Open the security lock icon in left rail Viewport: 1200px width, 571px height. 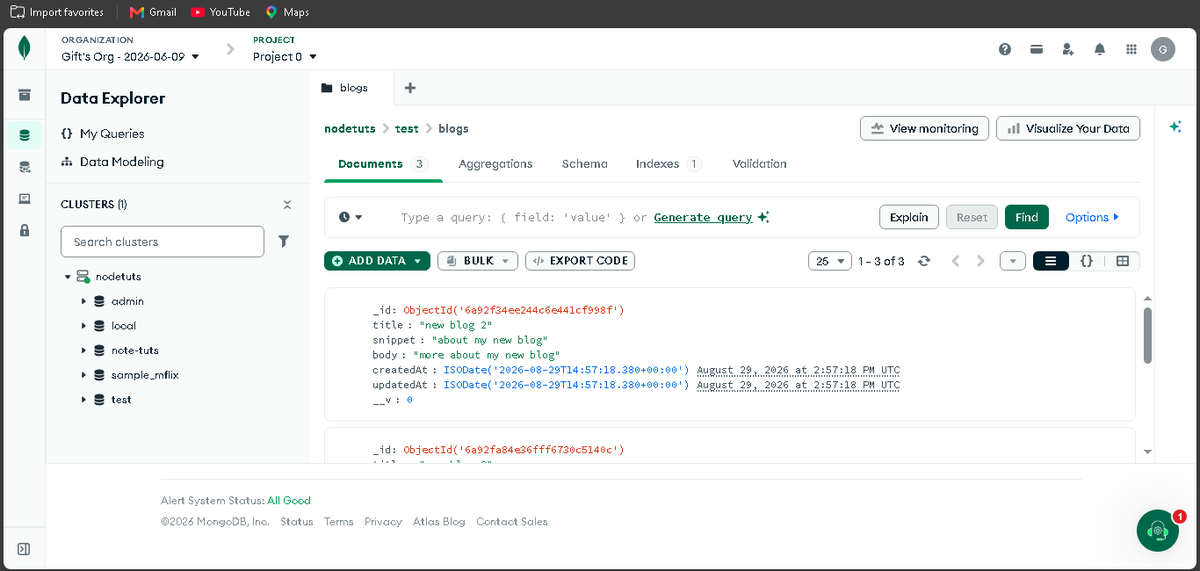(x=24, y=230)
